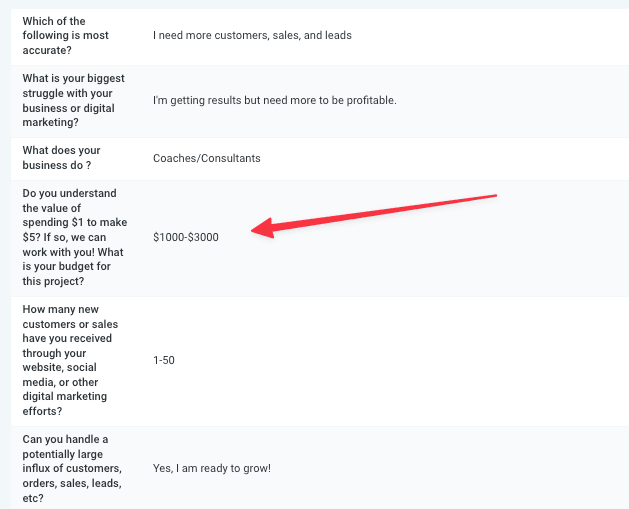
Task: Select the "What does your business do ?" label
Action: (61, 158)
